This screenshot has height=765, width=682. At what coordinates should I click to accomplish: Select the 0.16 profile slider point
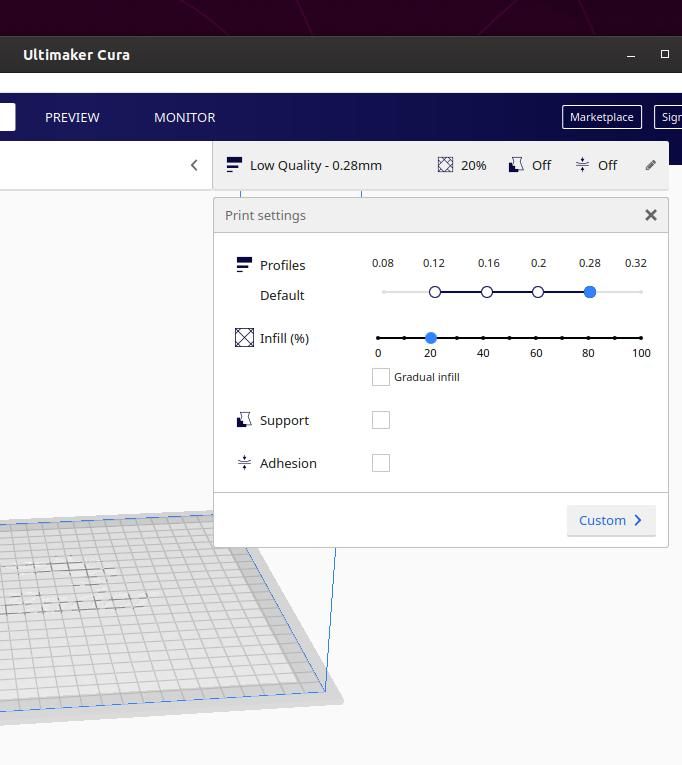click(486, 292)
